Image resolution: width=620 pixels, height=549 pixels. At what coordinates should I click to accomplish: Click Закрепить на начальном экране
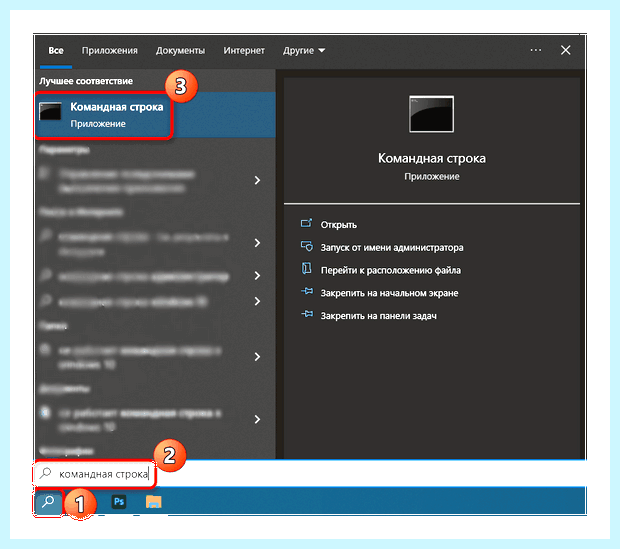[389, 293]
